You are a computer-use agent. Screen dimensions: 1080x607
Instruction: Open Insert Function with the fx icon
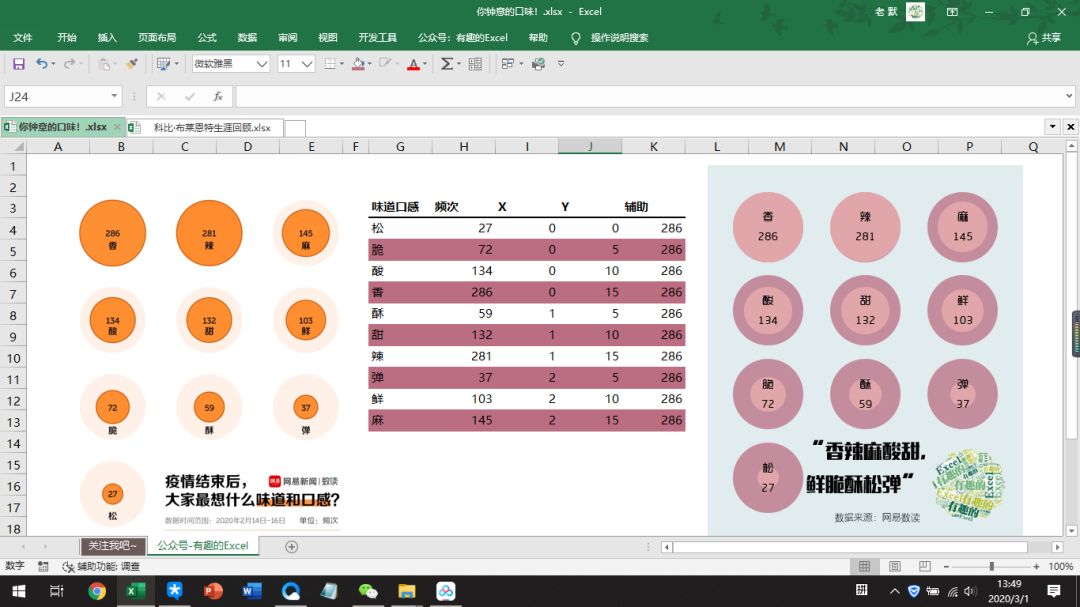coord(219,95)
